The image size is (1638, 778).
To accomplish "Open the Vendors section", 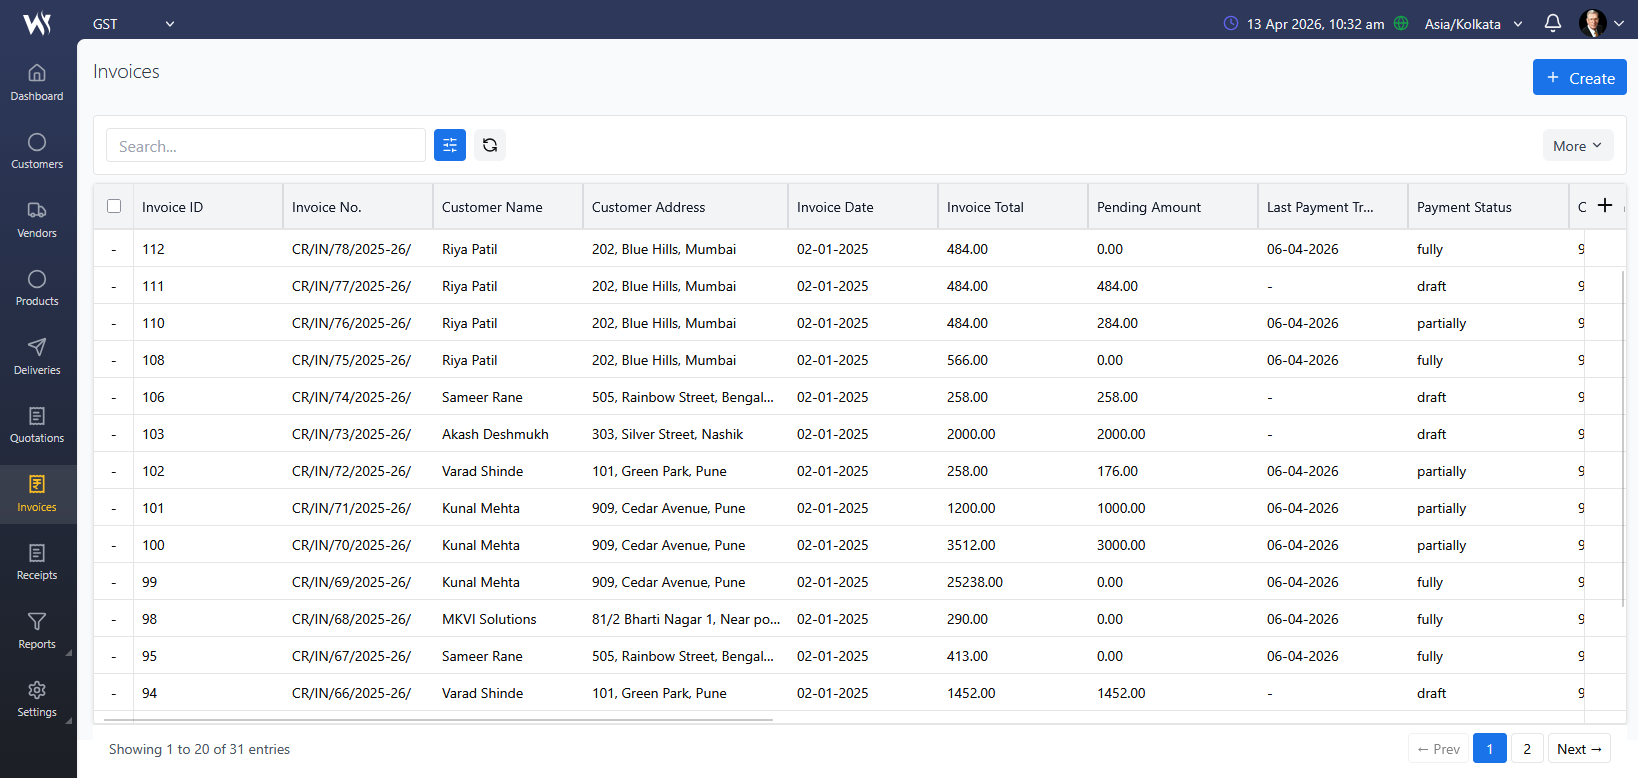I will tap(37, 219).
